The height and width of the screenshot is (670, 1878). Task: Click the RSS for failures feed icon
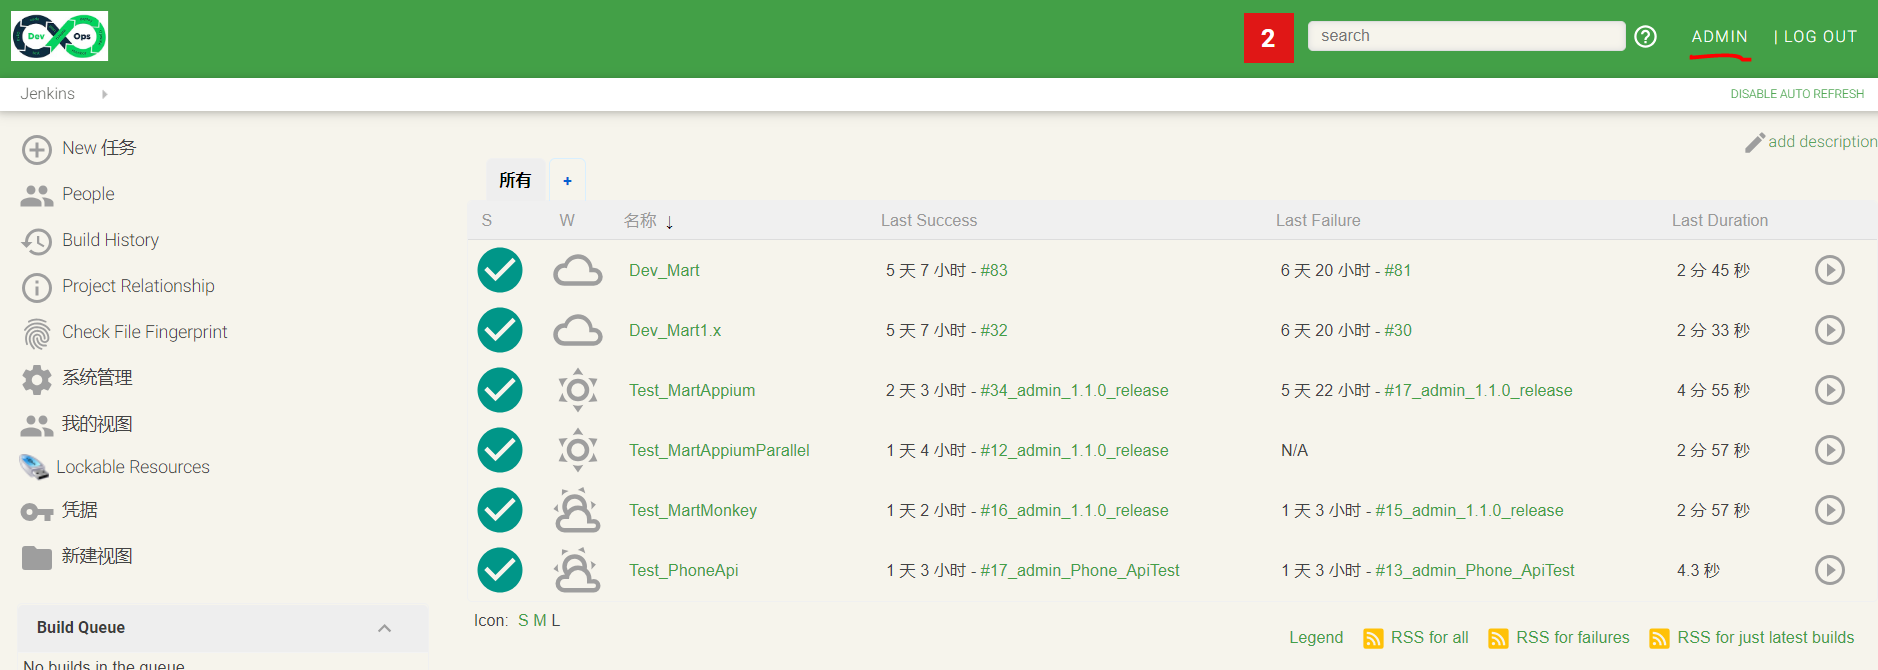pyautogui.click(x=1498, y=638)
